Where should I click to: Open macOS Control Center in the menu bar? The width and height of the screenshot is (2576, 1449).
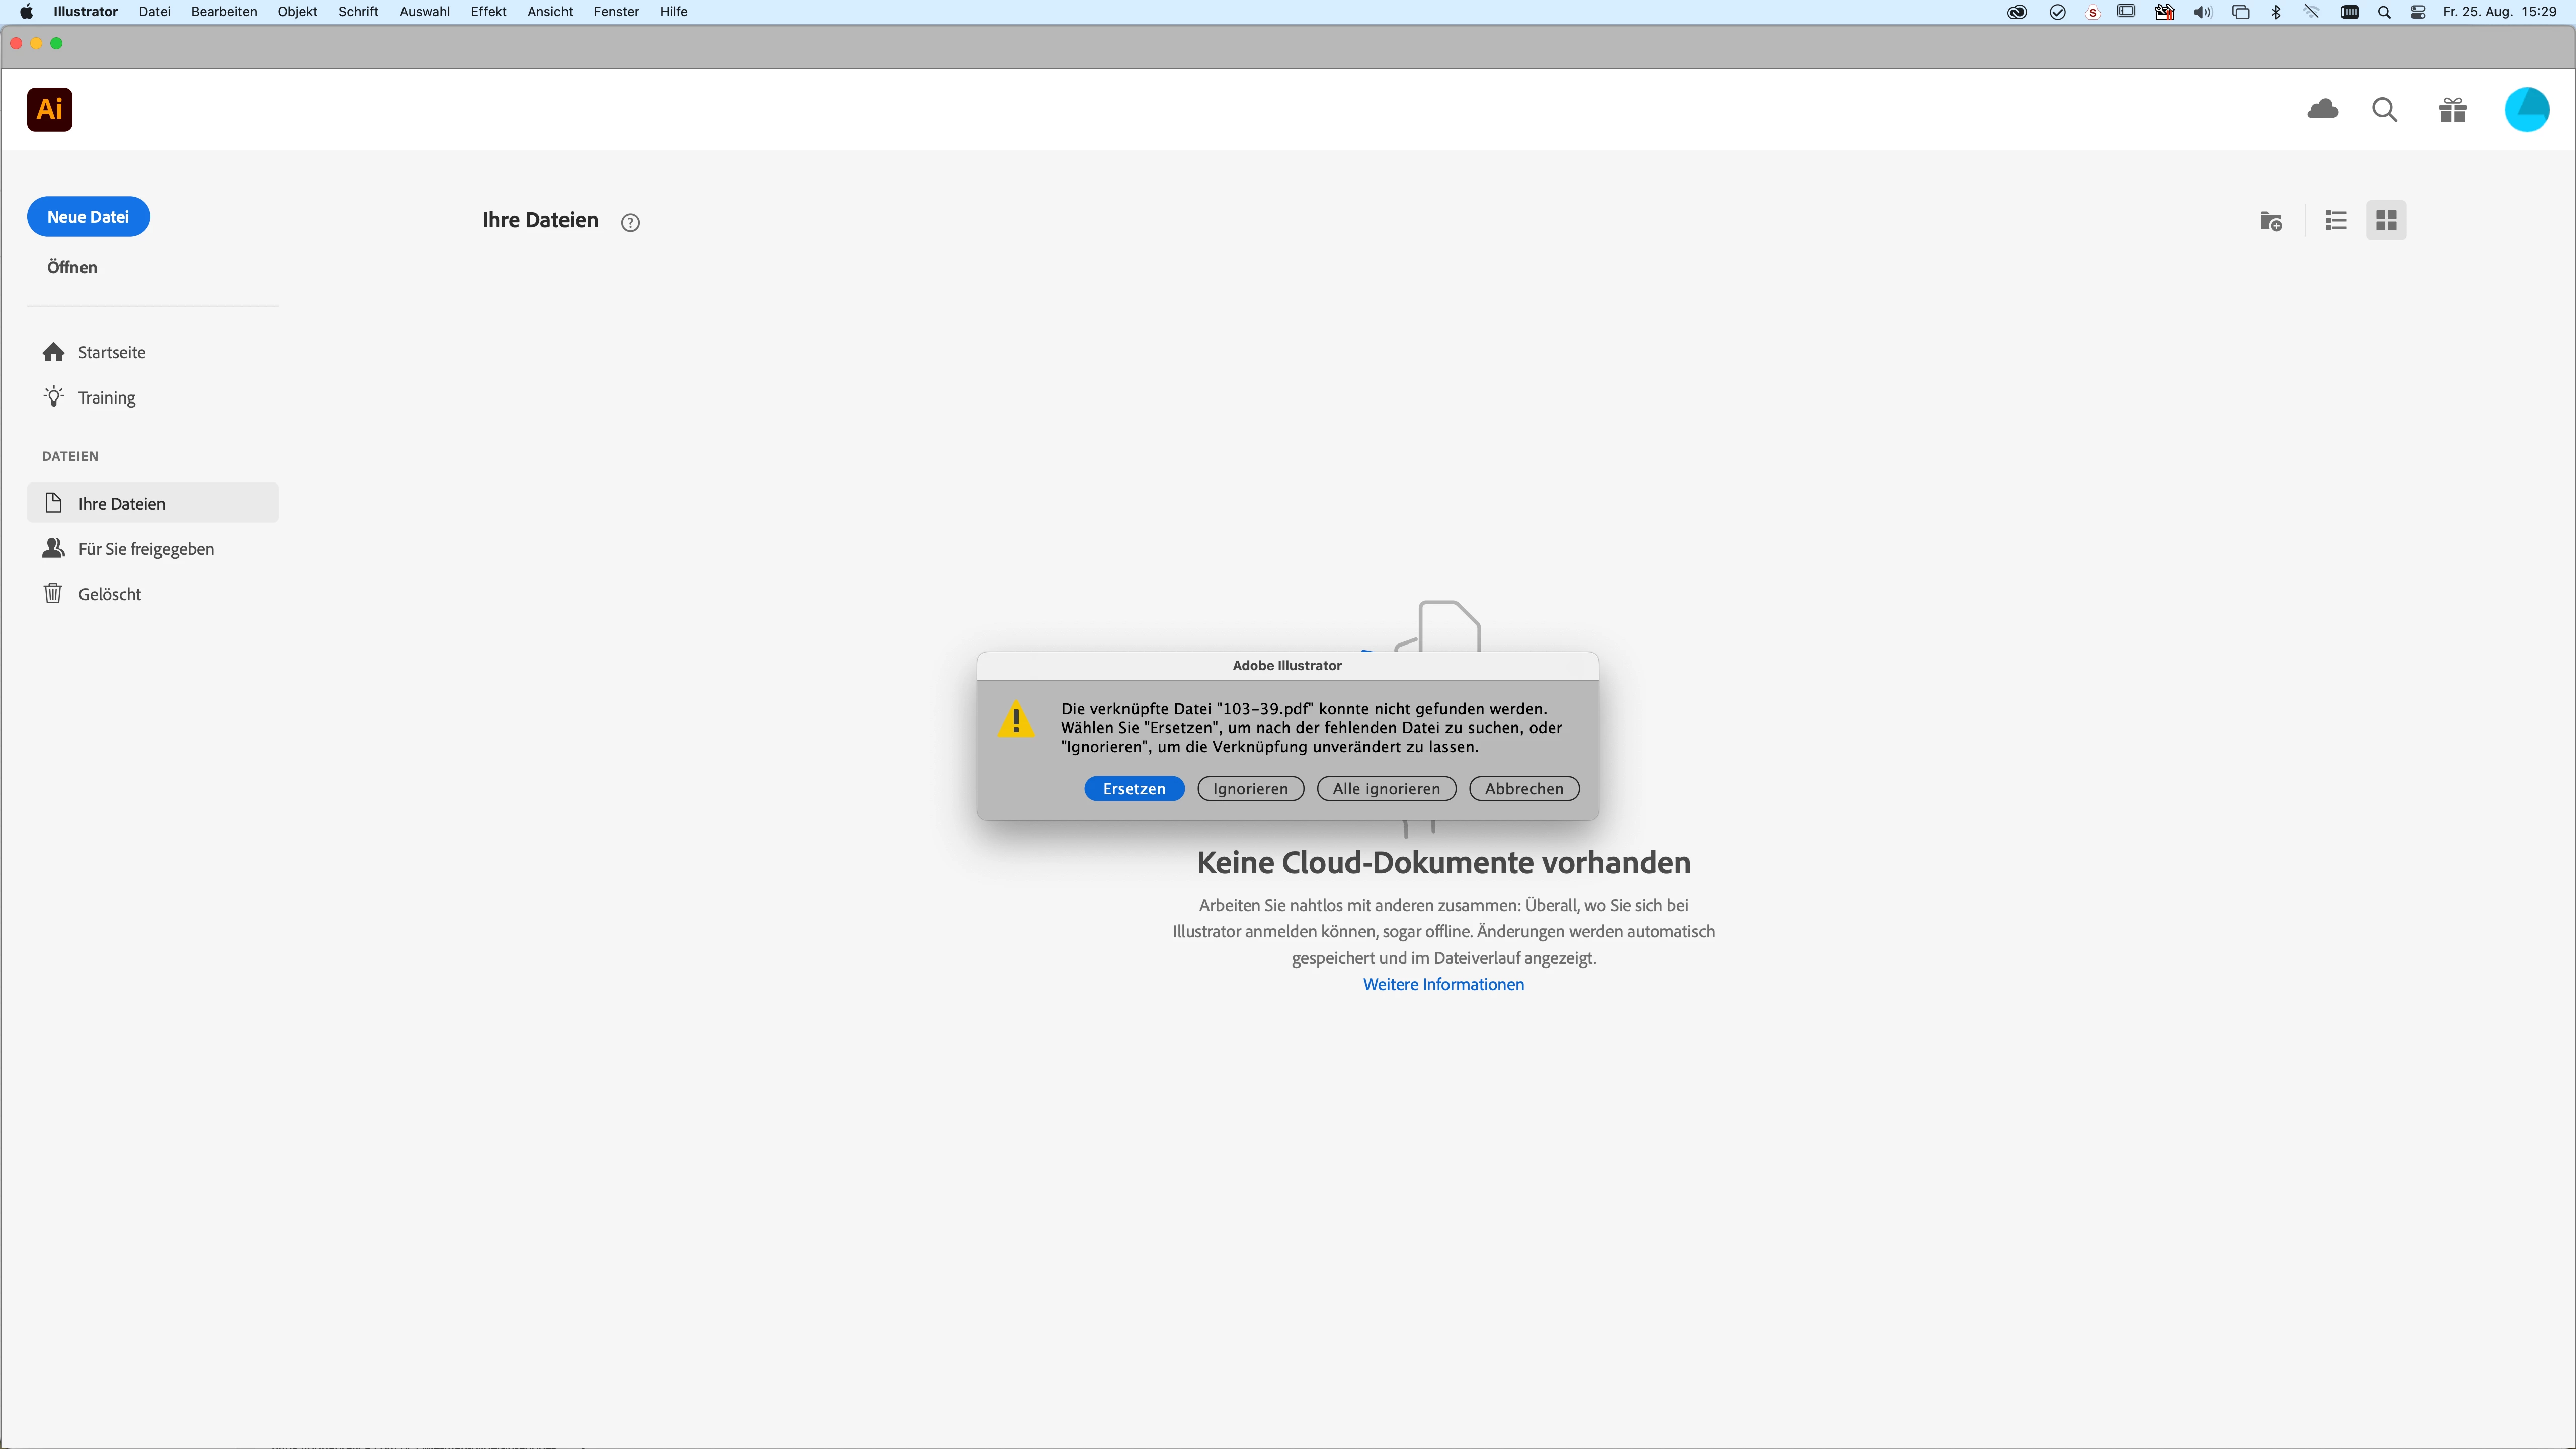coord(2417,12)
